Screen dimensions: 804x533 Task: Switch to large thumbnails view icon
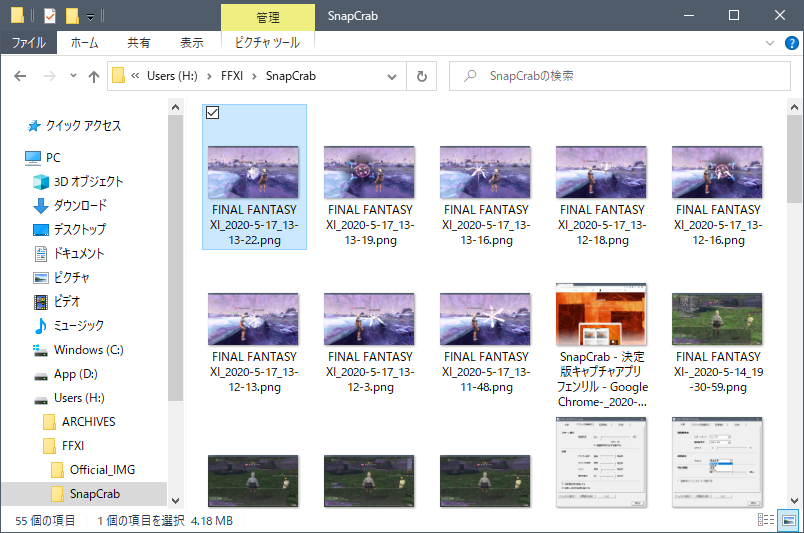click(x=788, y=520)
